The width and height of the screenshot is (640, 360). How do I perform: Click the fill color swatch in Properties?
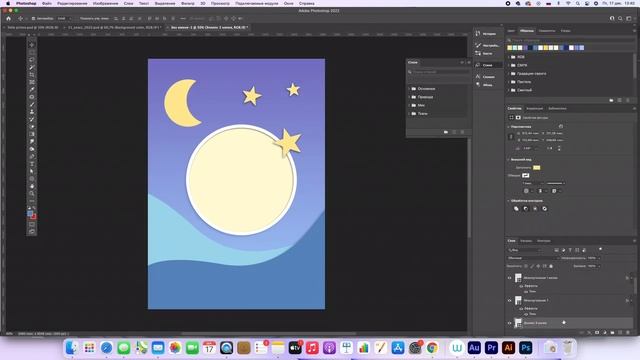pos(536,168)
